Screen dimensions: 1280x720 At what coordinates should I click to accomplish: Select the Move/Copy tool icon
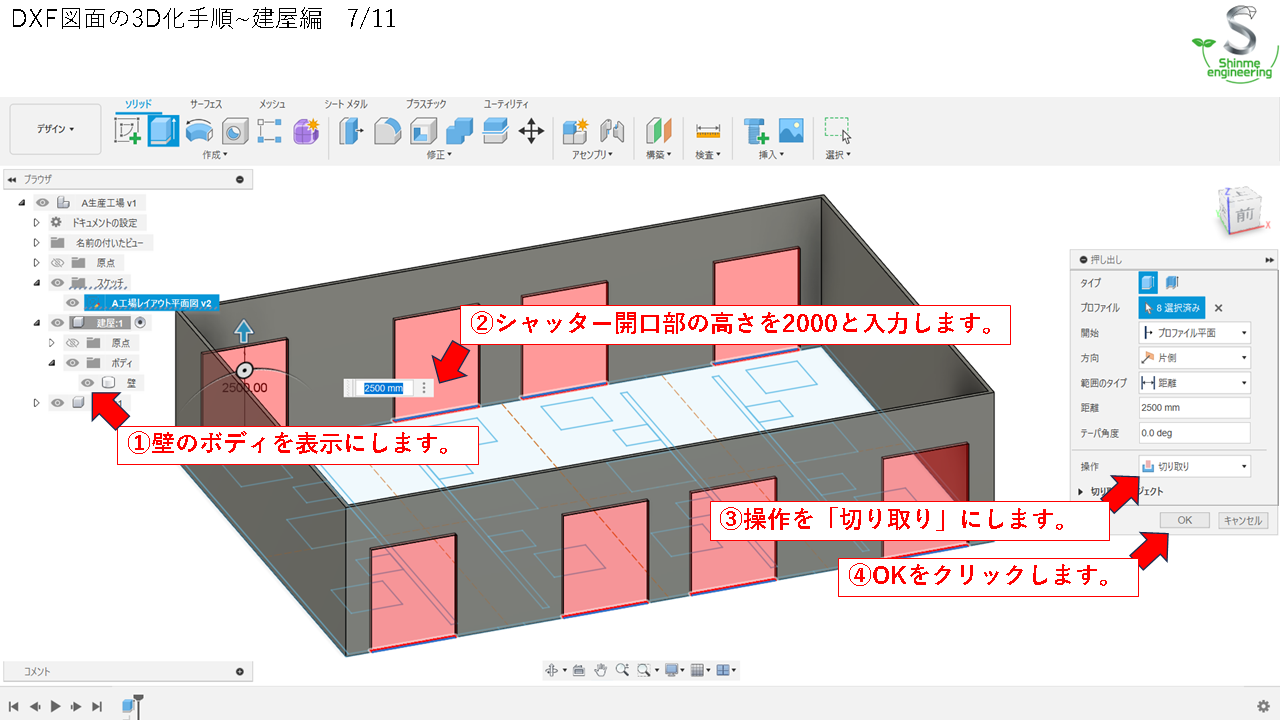(x=531, y=130)
